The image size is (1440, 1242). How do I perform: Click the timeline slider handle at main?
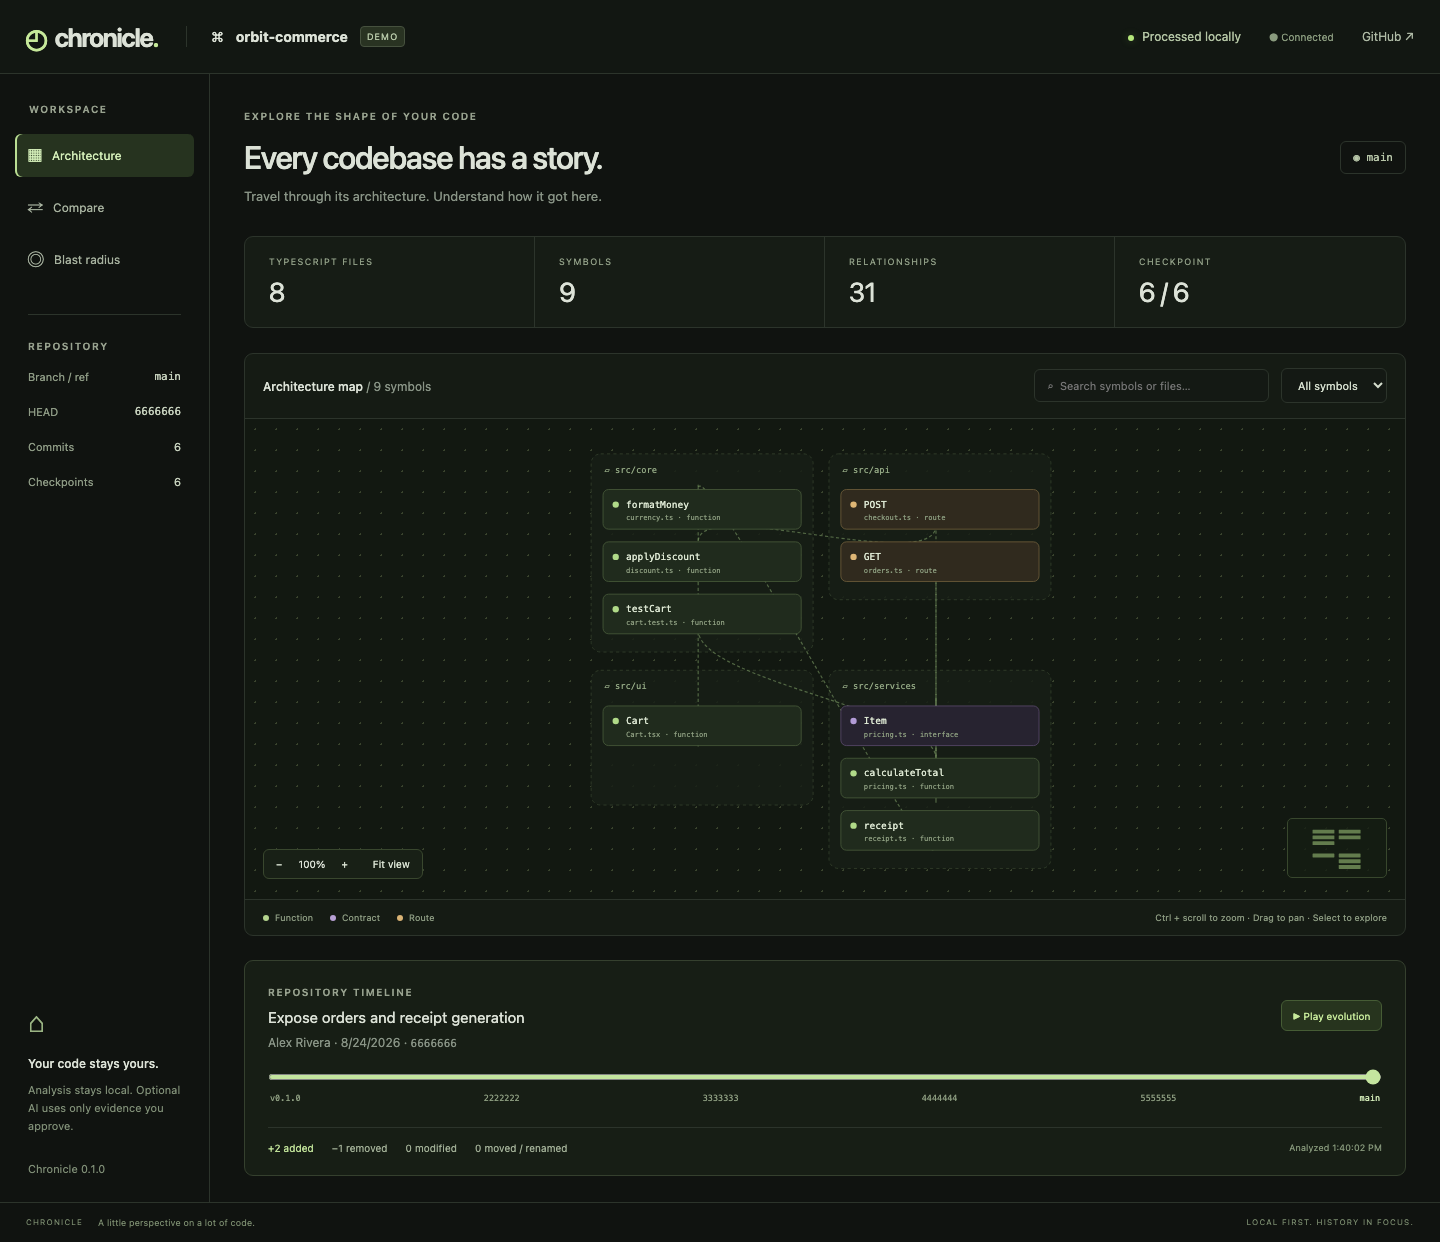pyautogui.click(x=1373, y=1077)
